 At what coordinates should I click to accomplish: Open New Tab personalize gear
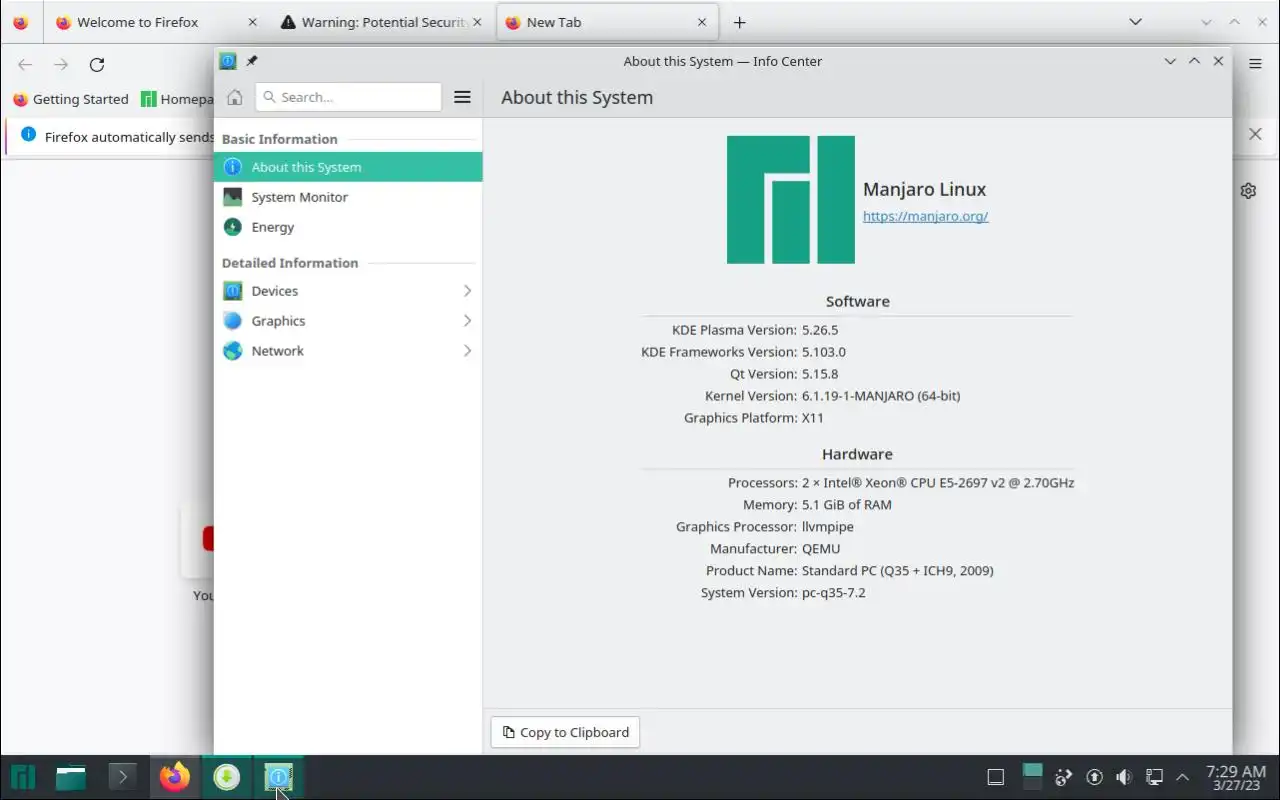1248,190
